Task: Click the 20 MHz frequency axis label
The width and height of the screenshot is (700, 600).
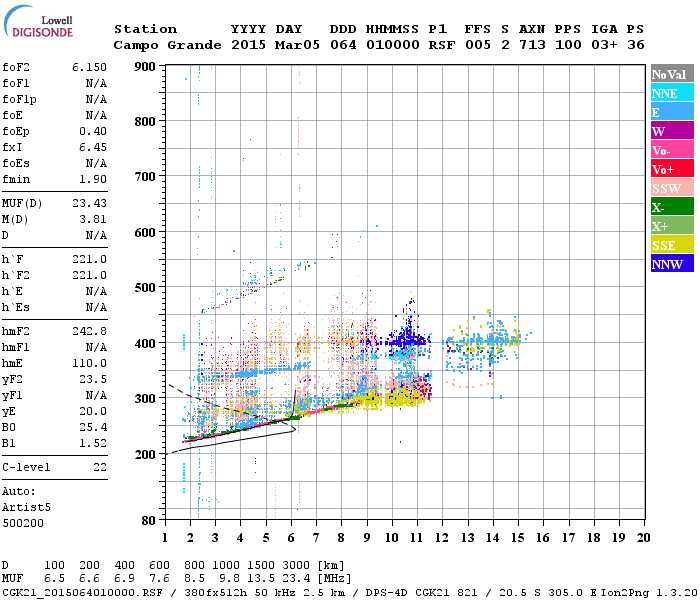Action: 643,538
